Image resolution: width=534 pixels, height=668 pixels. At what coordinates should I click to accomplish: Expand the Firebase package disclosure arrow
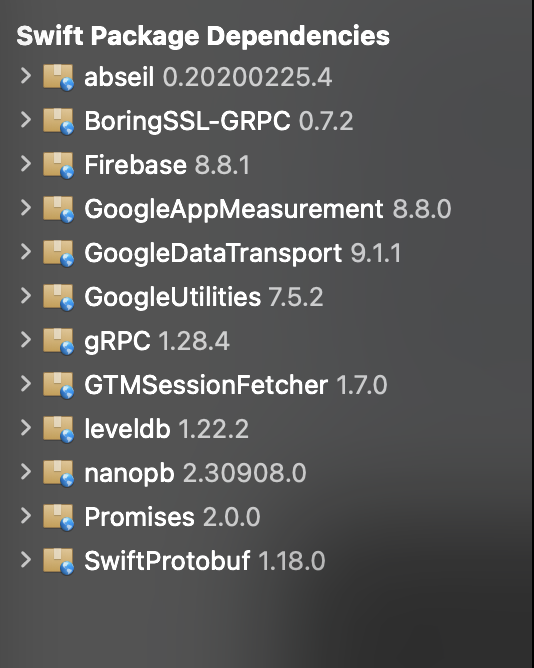26,164
